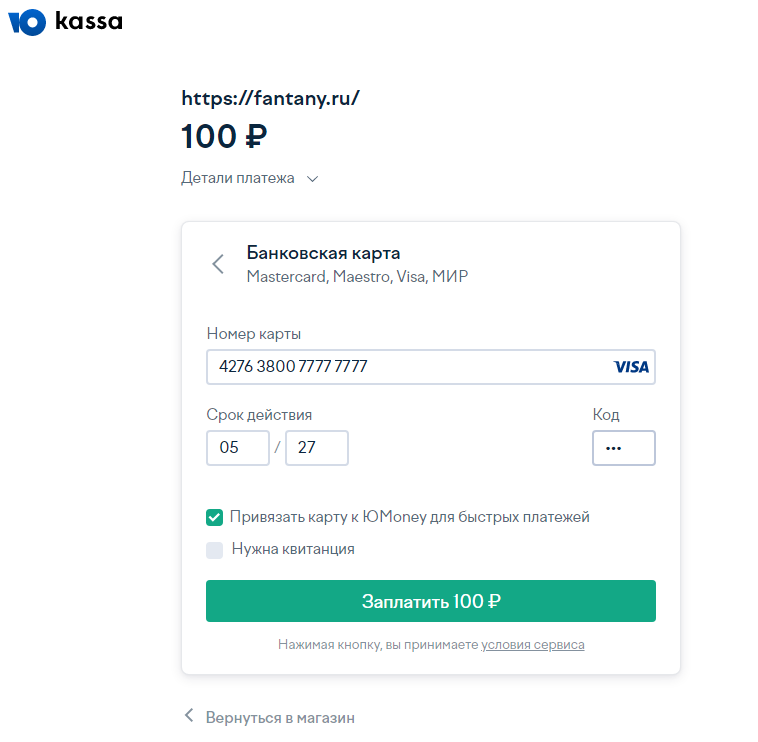Click the card number input field
The height and width of the screenshot is (742, 758).
(400, 367)
